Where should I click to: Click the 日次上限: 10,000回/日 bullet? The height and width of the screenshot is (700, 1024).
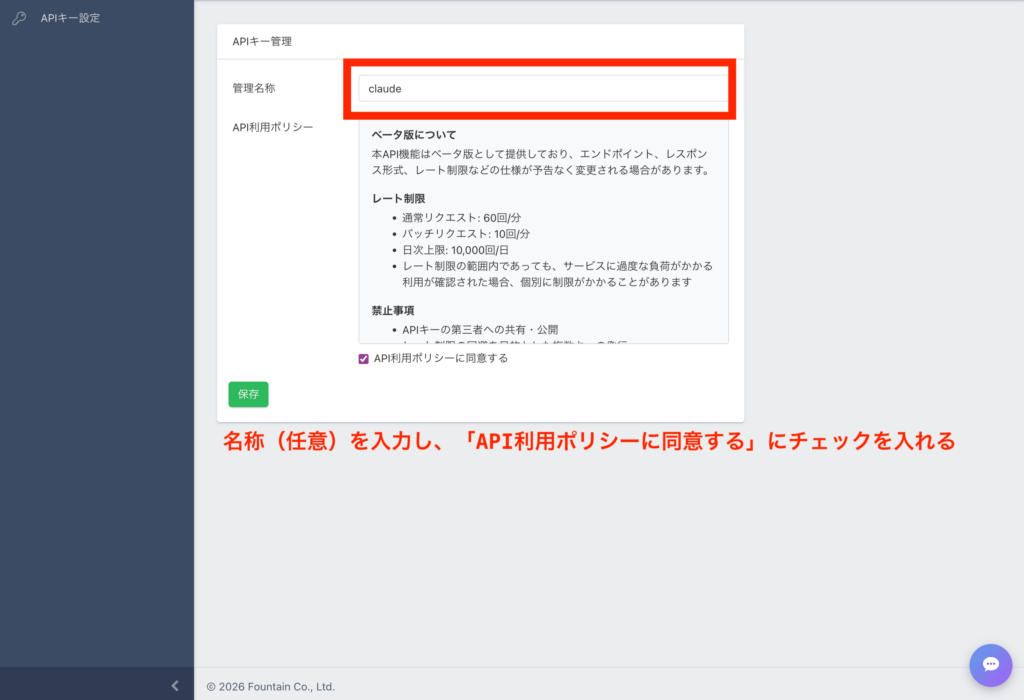pos(455,250)
